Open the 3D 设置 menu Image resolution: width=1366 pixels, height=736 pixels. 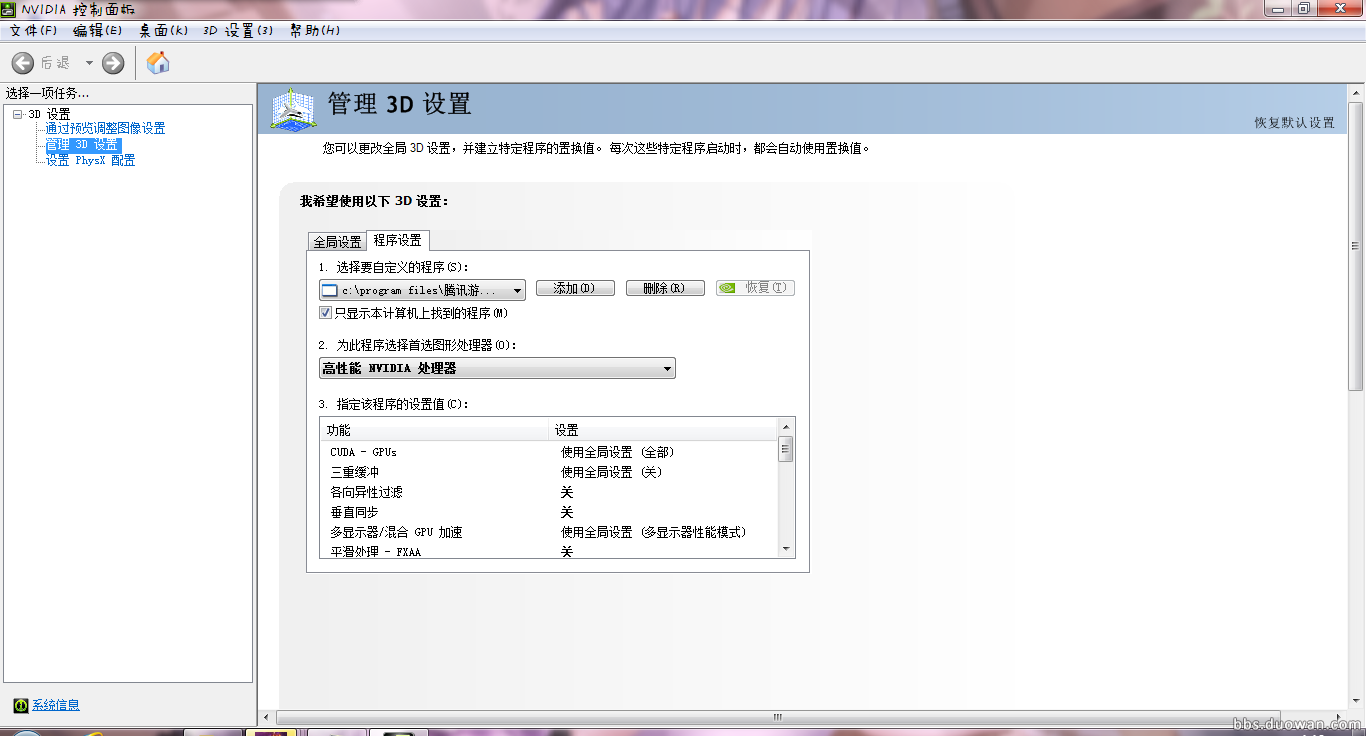coord(238,30)
